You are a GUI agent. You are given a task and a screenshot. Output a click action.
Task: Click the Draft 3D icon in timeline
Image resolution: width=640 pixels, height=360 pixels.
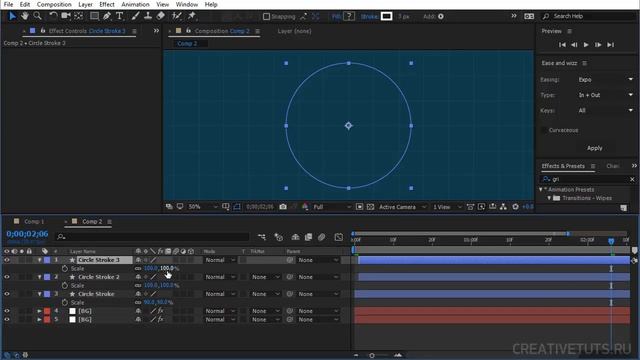(279, 237)
